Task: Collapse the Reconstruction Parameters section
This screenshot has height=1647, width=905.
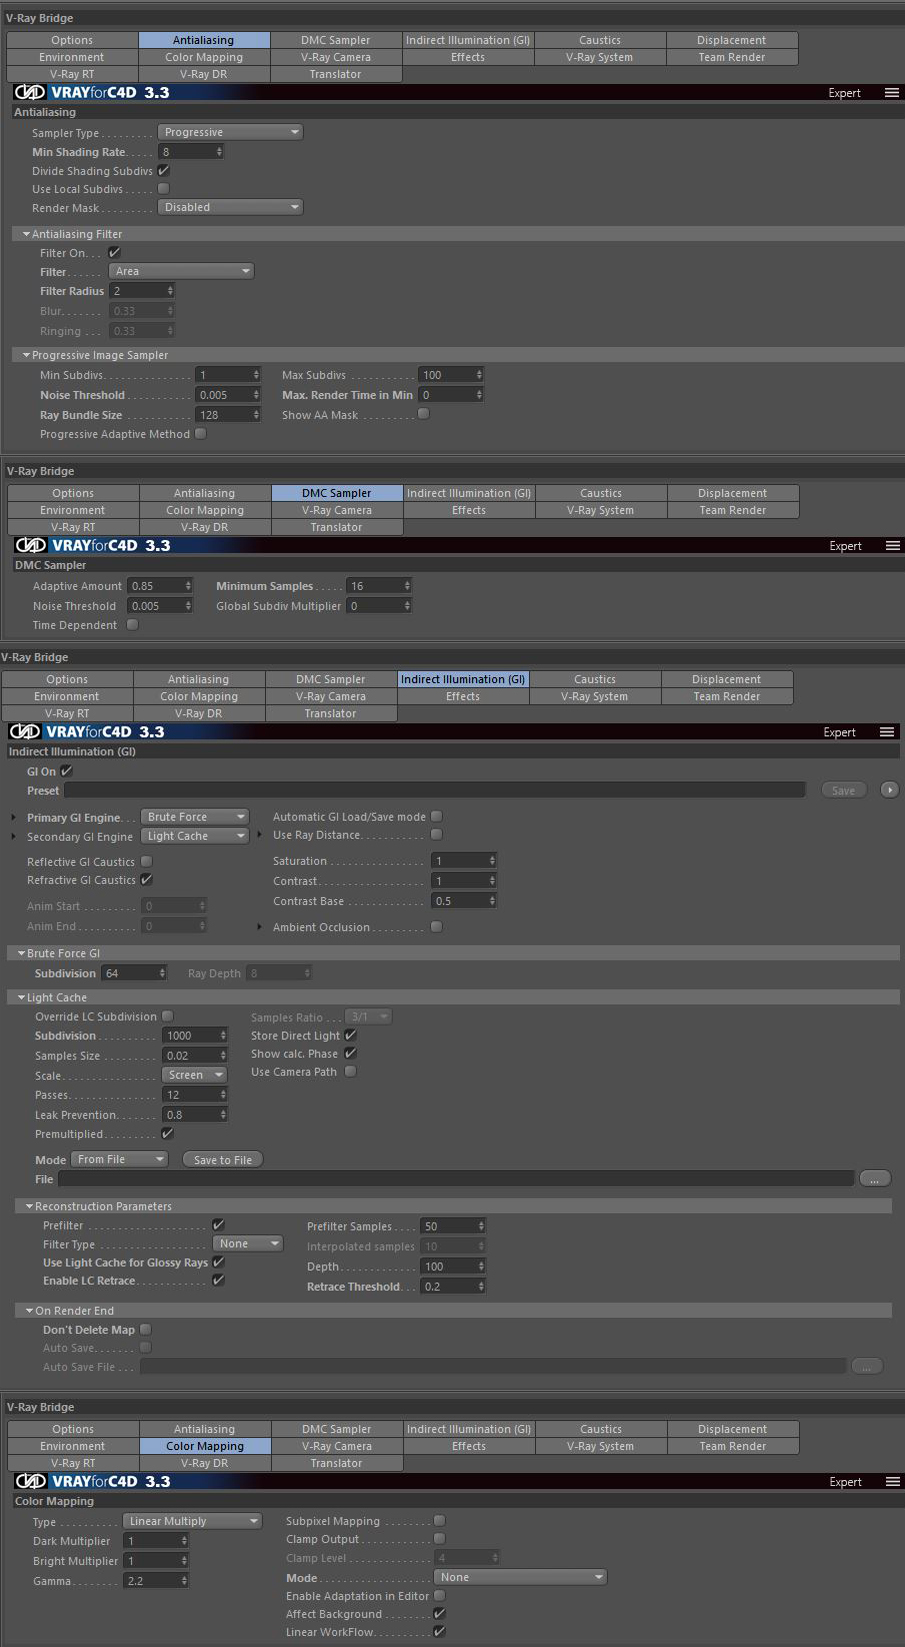Action: click(x=30, y=1206)
